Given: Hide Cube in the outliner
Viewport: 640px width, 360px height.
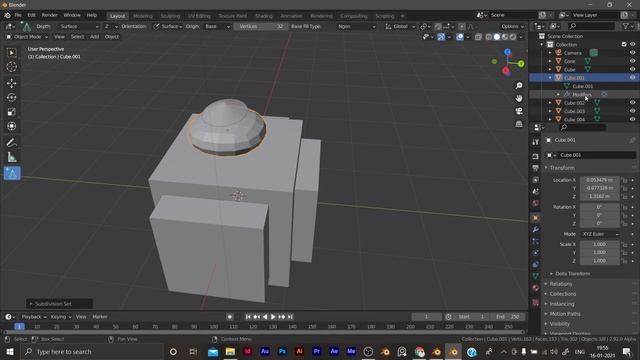Looking at the screenshot, I should tap(632, 69).
